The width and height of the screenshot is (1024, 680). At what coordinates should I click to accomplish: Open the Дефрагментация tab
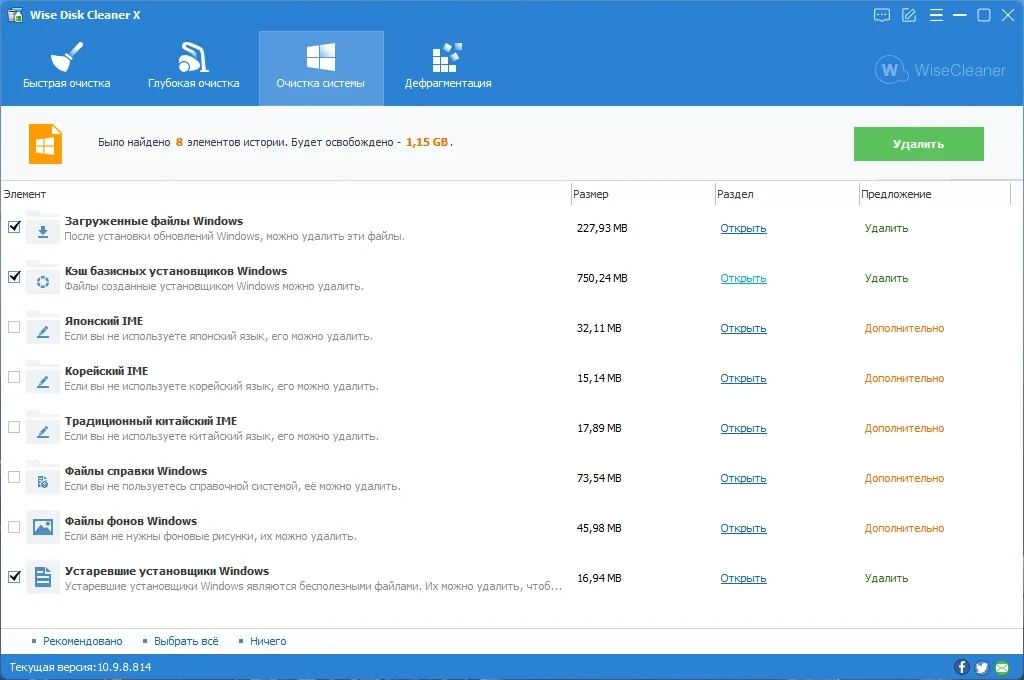pos(448,68)
